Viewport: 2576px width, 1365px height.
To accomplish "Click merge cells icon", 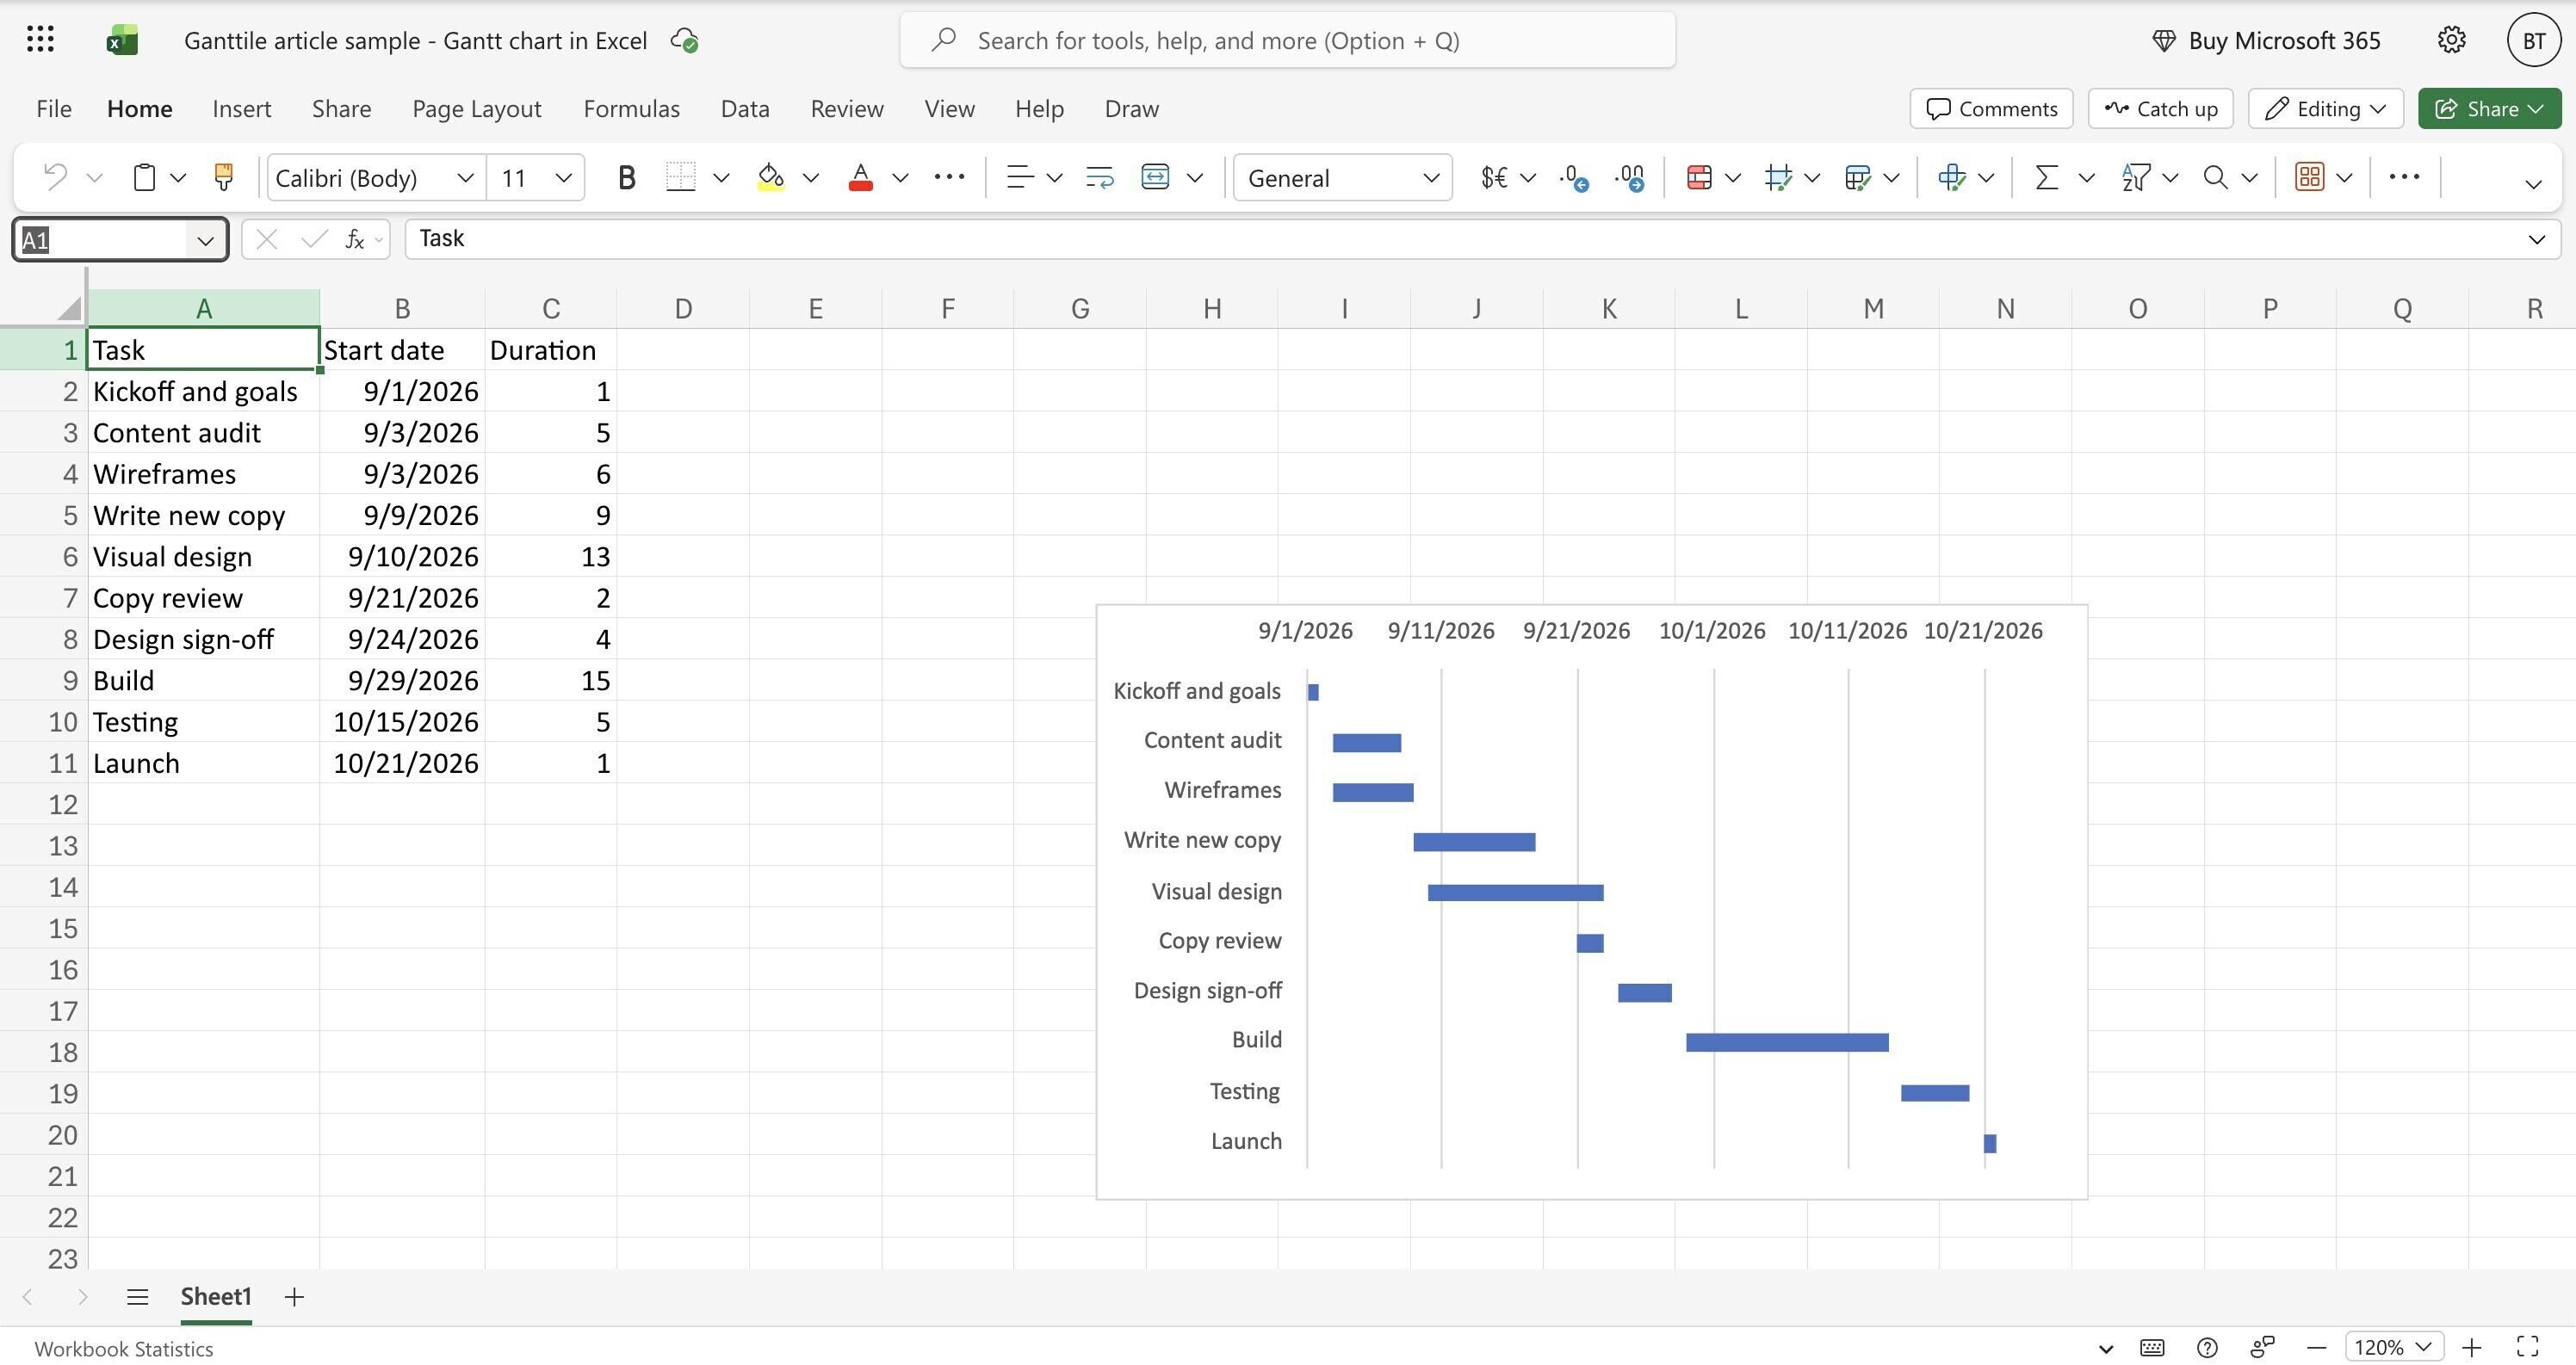I will (x=1155, y=177).
